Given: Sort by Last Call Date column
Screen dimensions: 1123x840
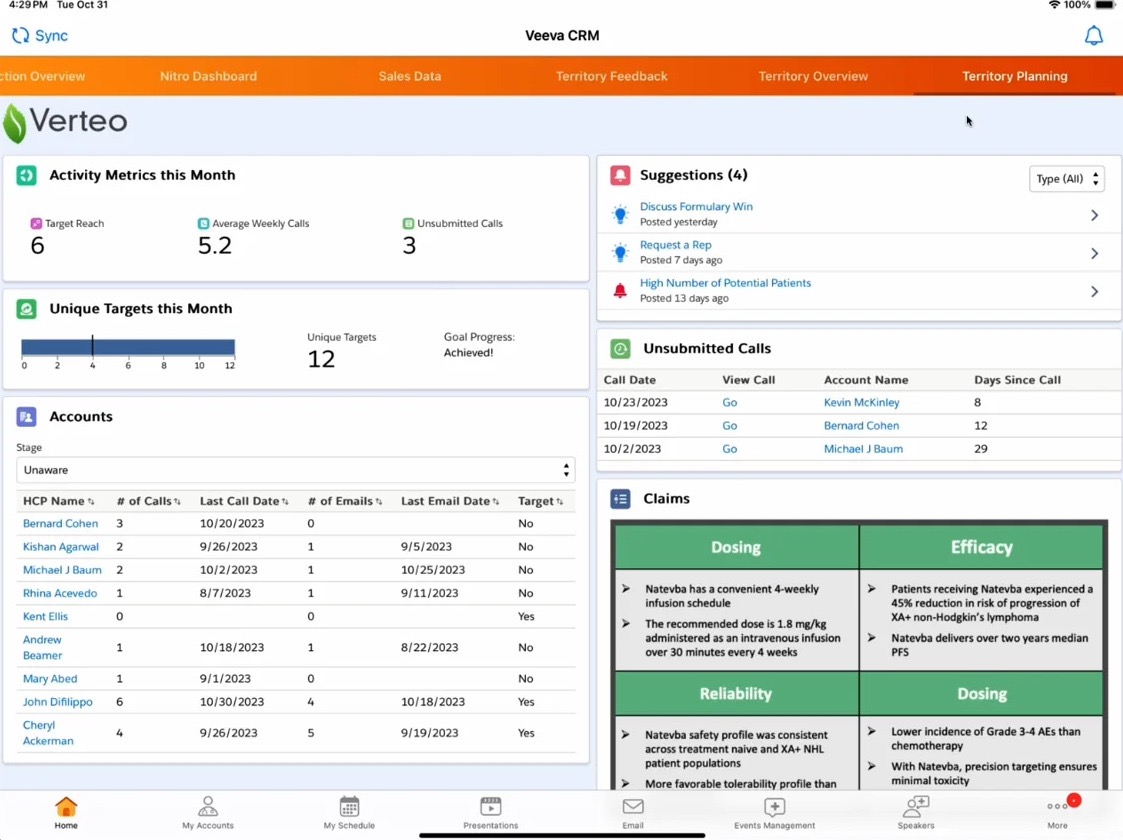Looking at the screenshot, I should coord(244,501).
